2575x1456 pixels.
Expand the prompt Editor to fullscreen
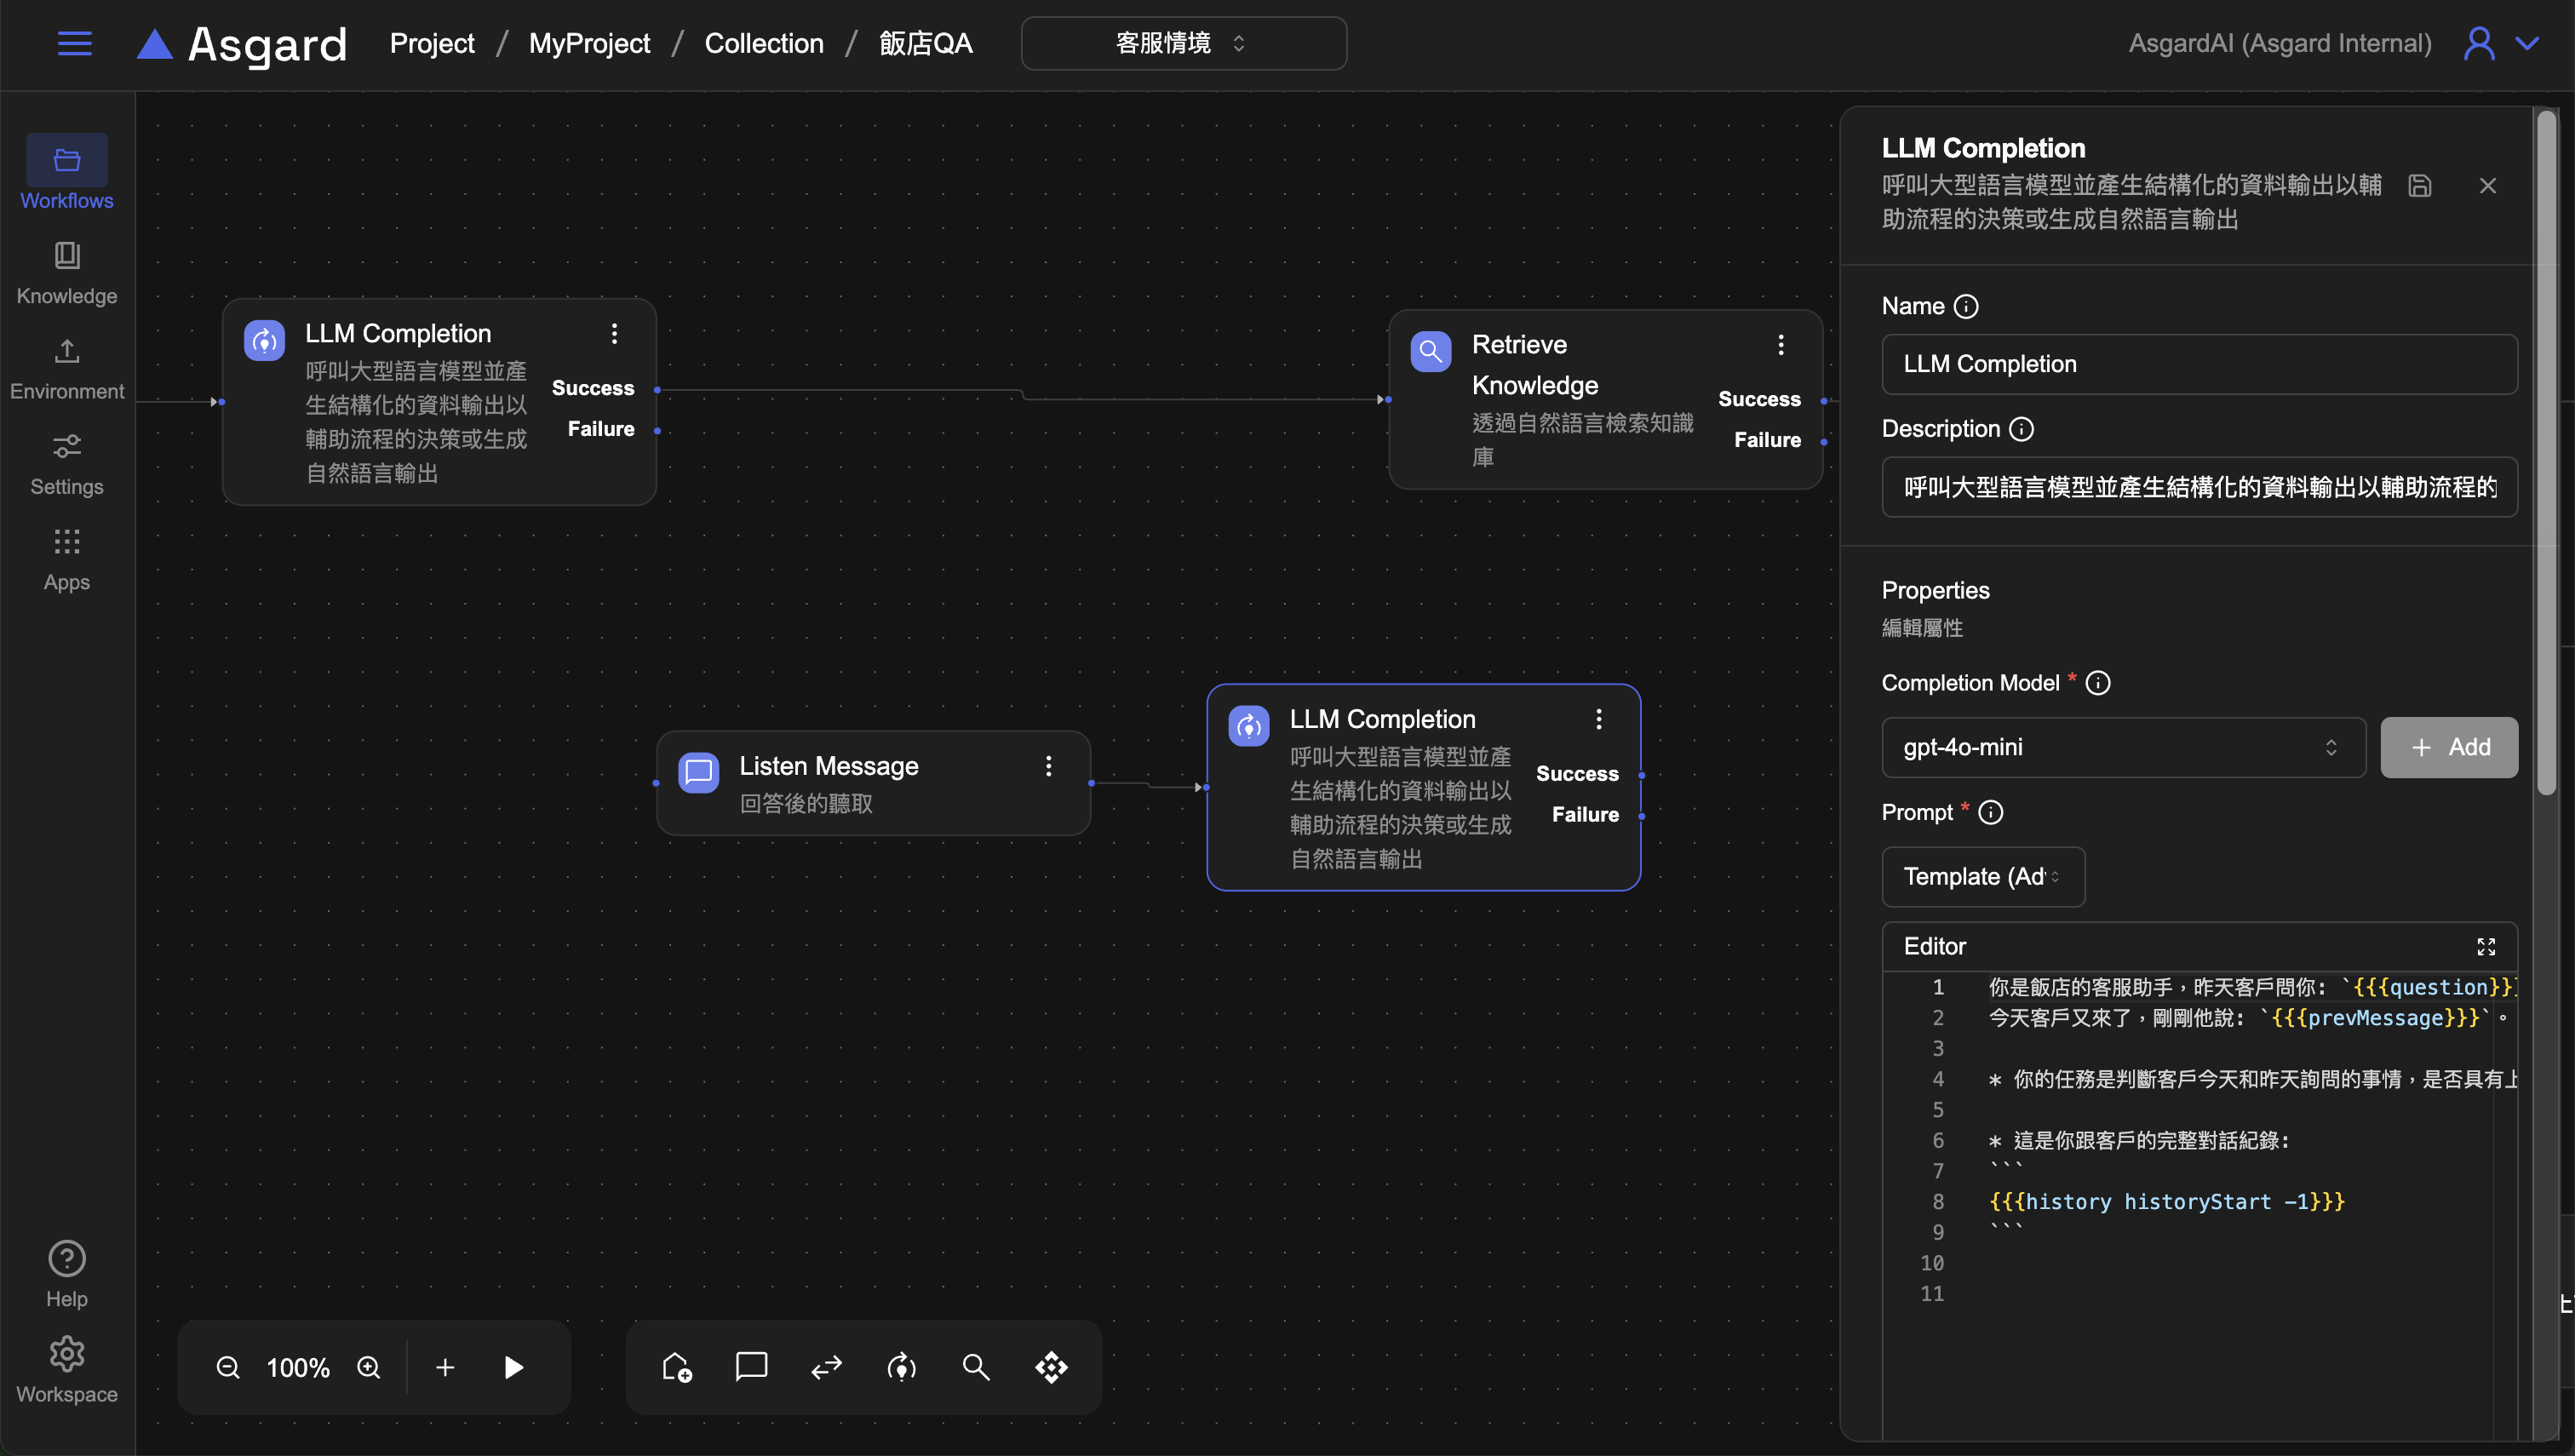coord(2486,946)
